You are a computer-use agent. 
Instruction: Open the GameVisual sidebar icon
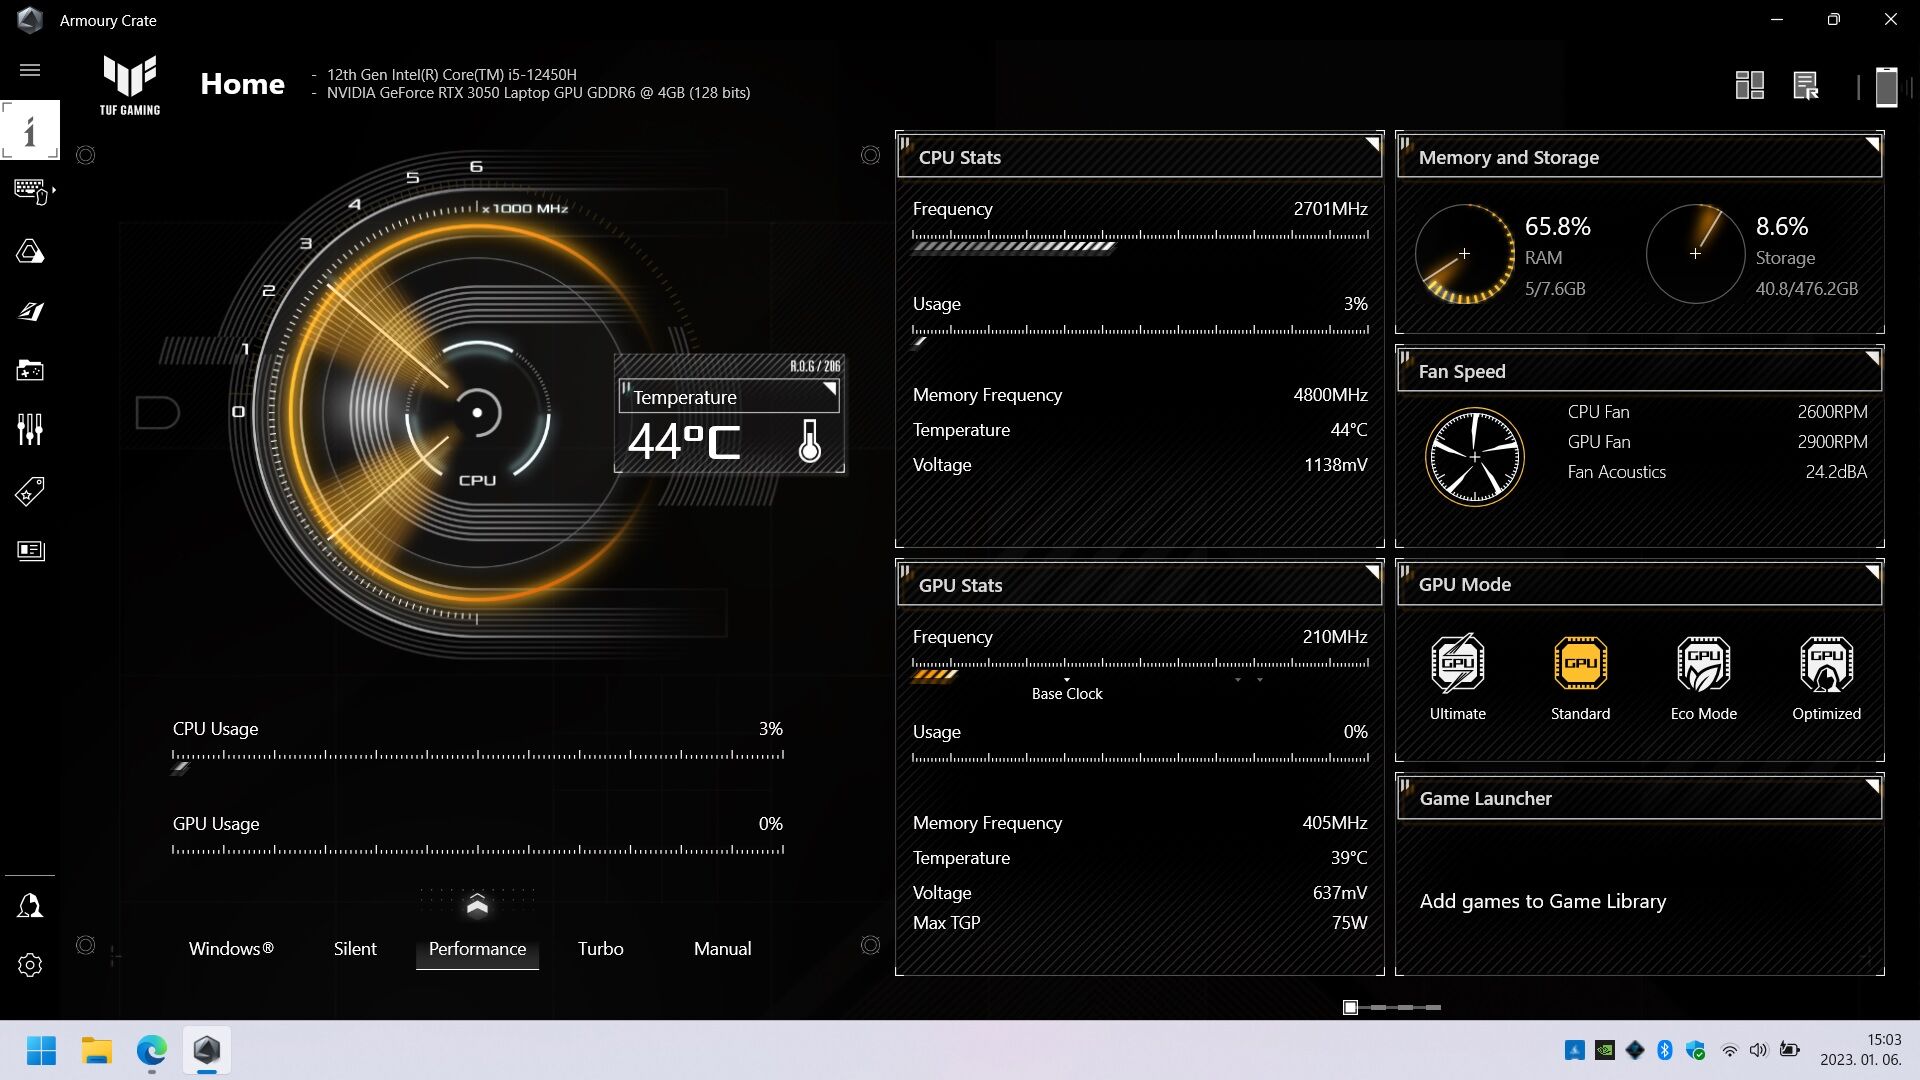tap(30, 311)
